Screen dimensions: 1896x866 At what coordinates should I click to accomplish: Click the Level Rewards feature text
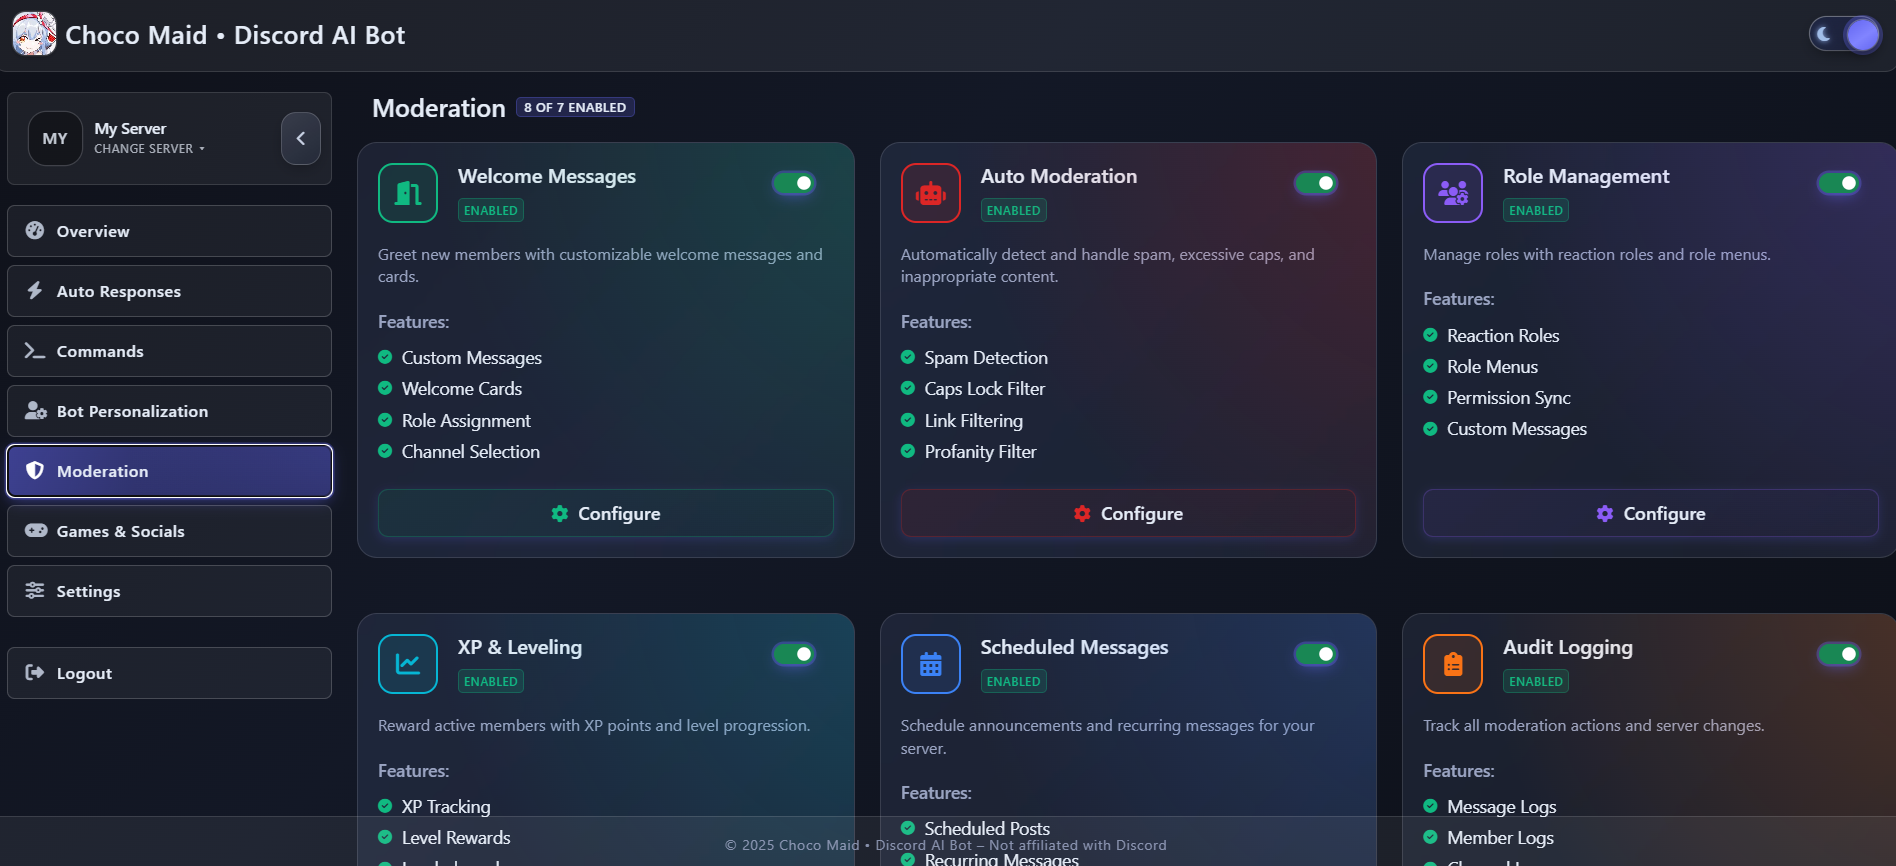click(x=456, y=838)
